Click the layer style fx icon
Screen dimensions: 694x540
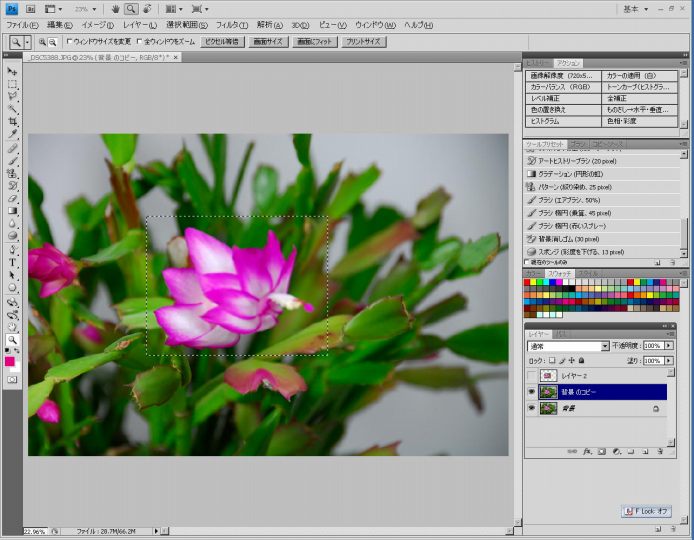tap(586, 452)
